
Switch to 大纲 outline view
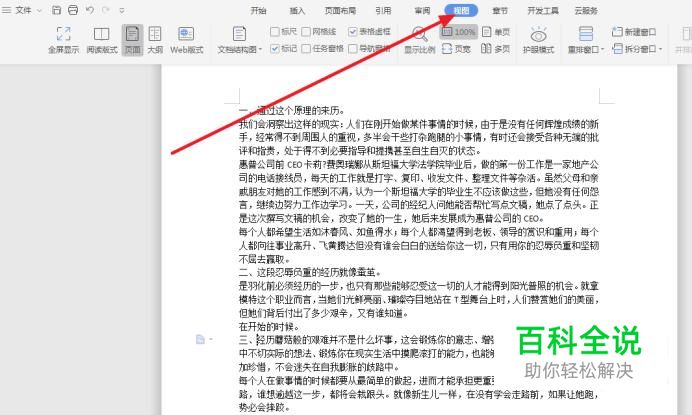[x=155, y=40]
